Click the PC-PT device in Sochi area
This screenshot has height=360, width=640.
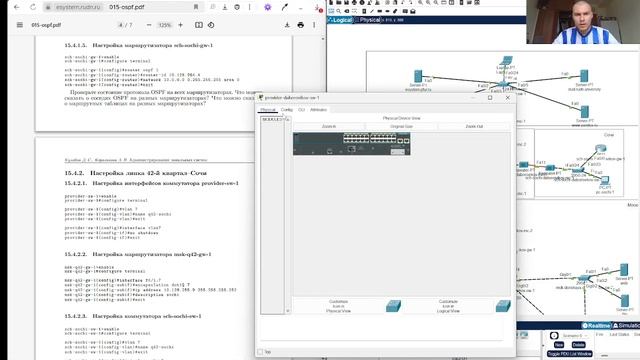605,180
